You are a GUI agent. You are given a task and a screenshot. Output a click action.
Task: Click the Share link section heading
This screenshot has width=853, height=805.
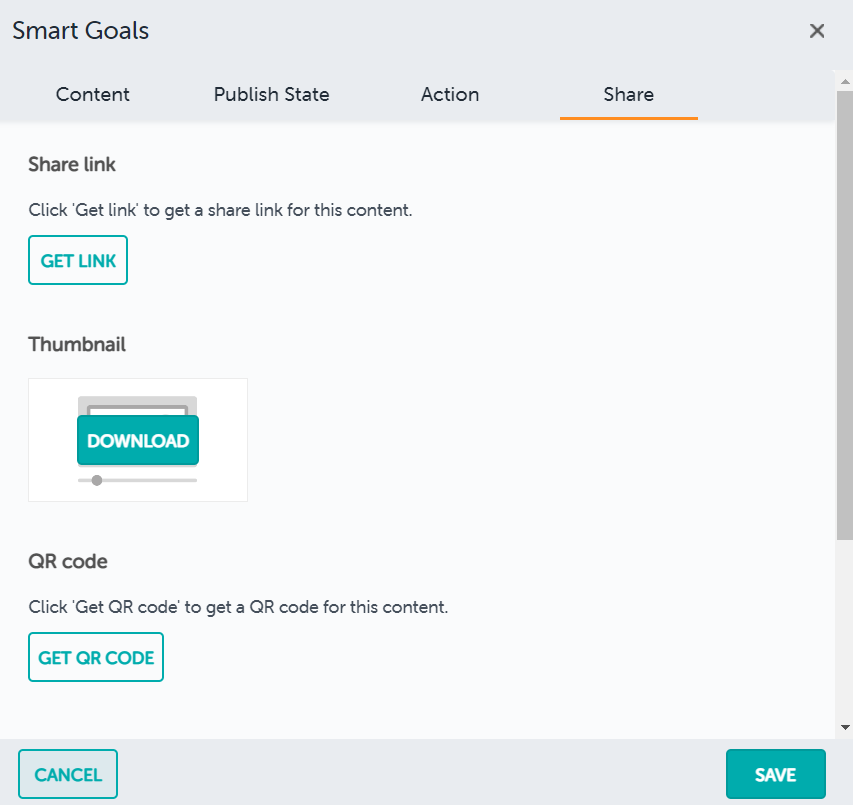73,164
